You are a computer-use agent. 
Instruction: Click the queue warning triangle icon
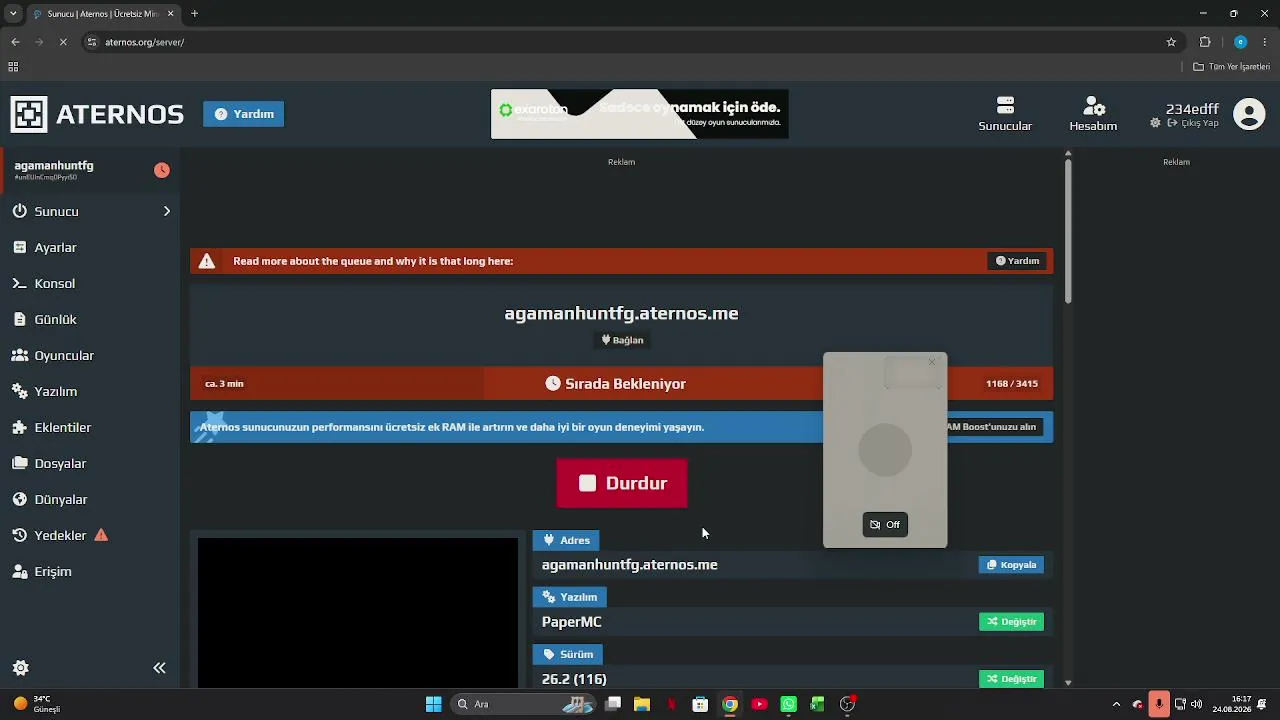[x=207, y=261]
